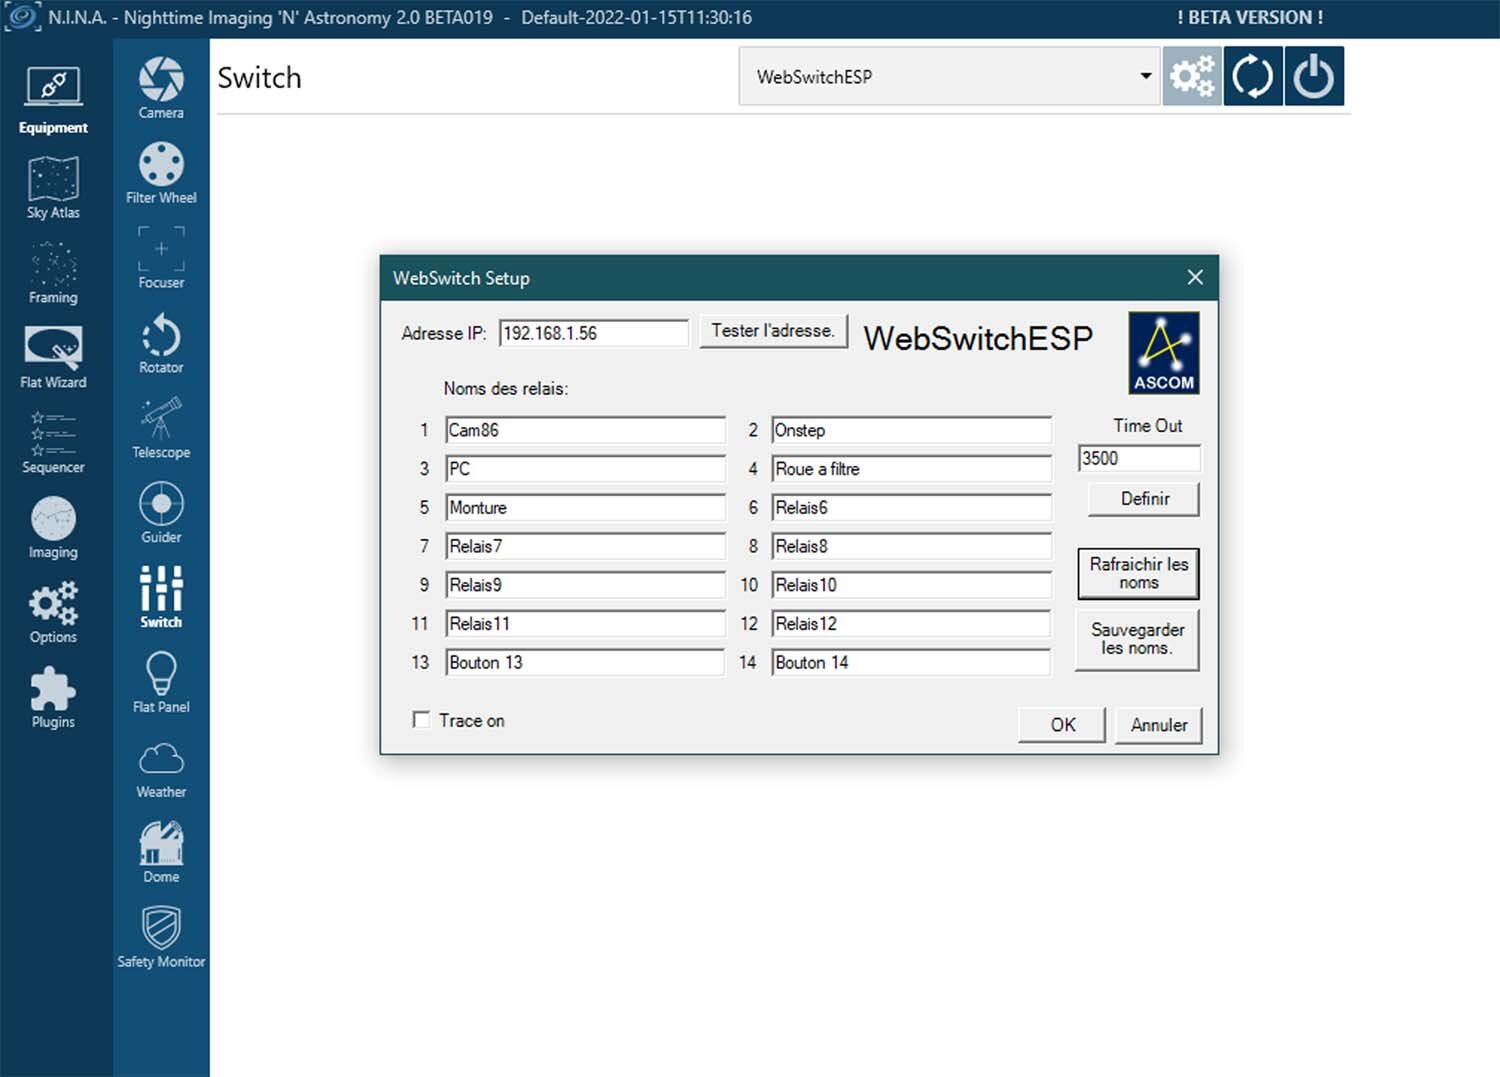Screen dimensions: 1500x1077
Task: Select the Rotator equipment tab
Action: coord(161,343)
